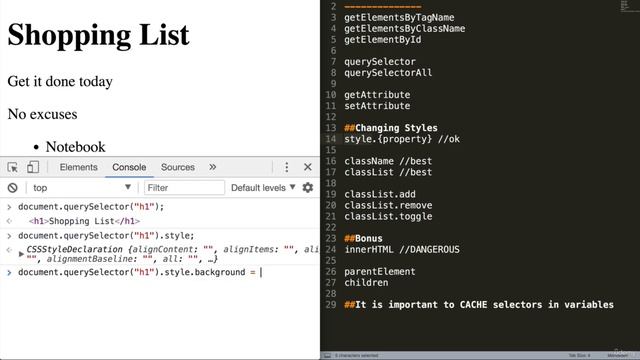Viewport: 640px width, 360px height.
Task: Click classList.remove on line 20
Action: [388, 205]
